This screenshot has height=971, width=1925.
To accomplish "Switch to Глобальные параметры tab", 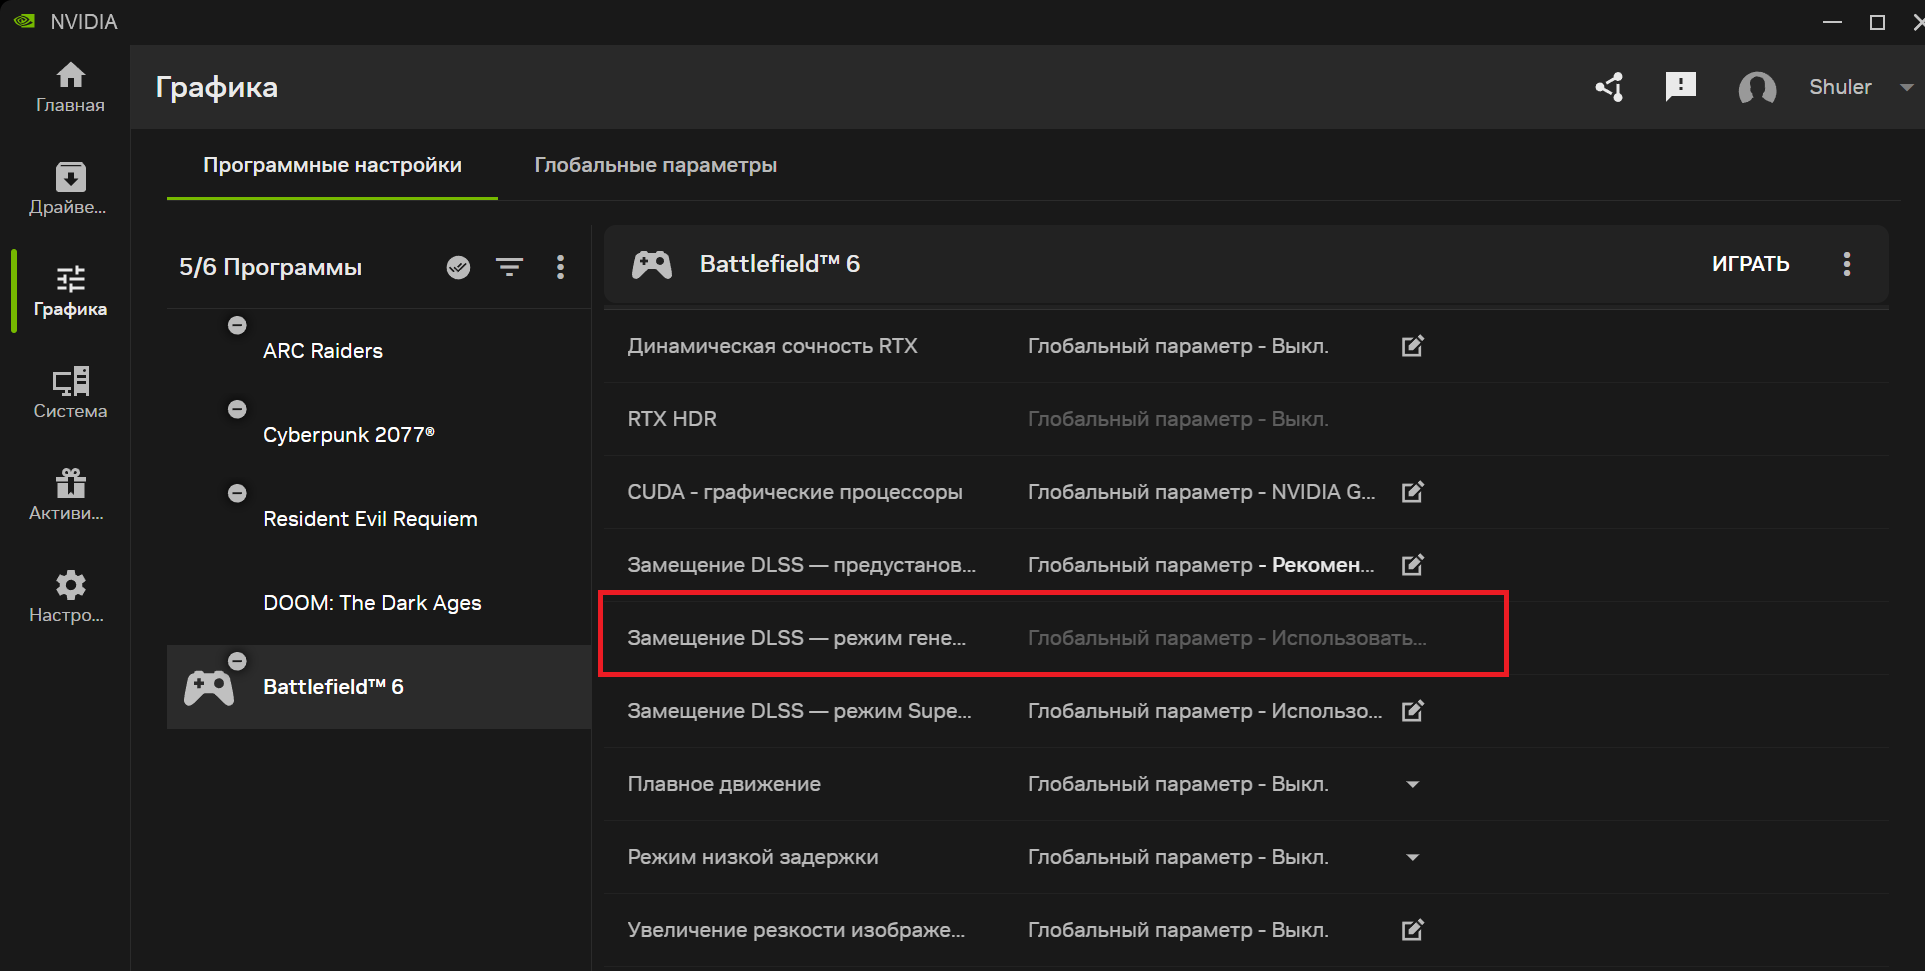I will (x=656, y=165).
